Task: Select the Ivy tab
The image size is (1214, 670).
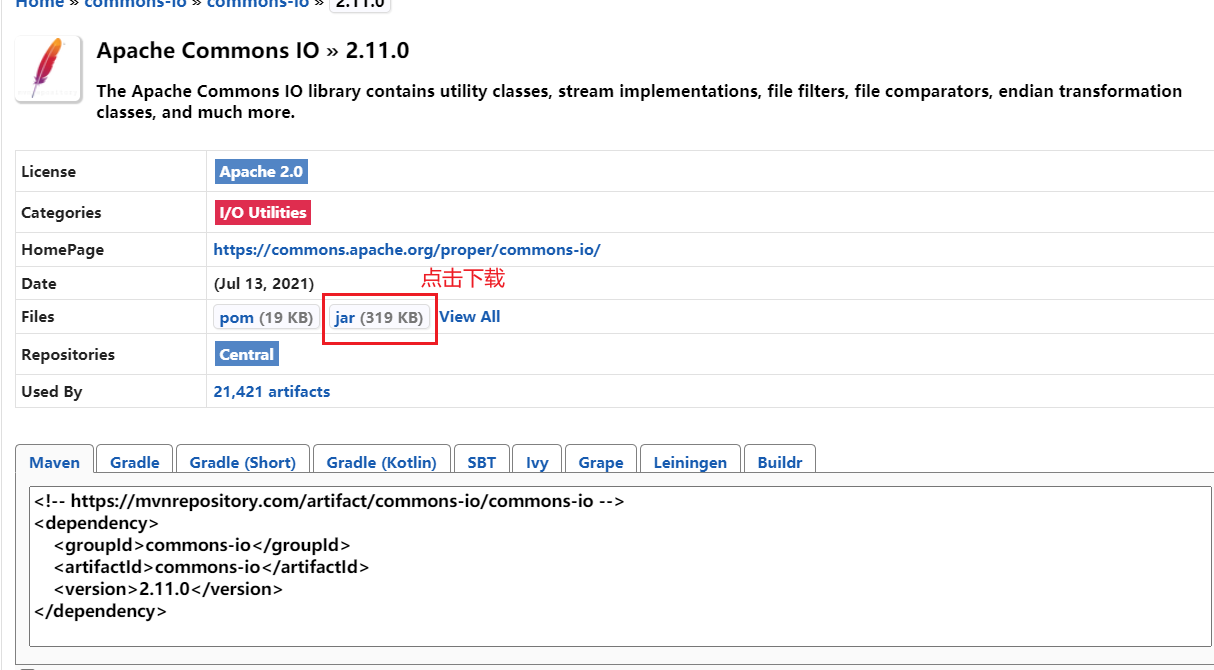Action: coord(537,462)
